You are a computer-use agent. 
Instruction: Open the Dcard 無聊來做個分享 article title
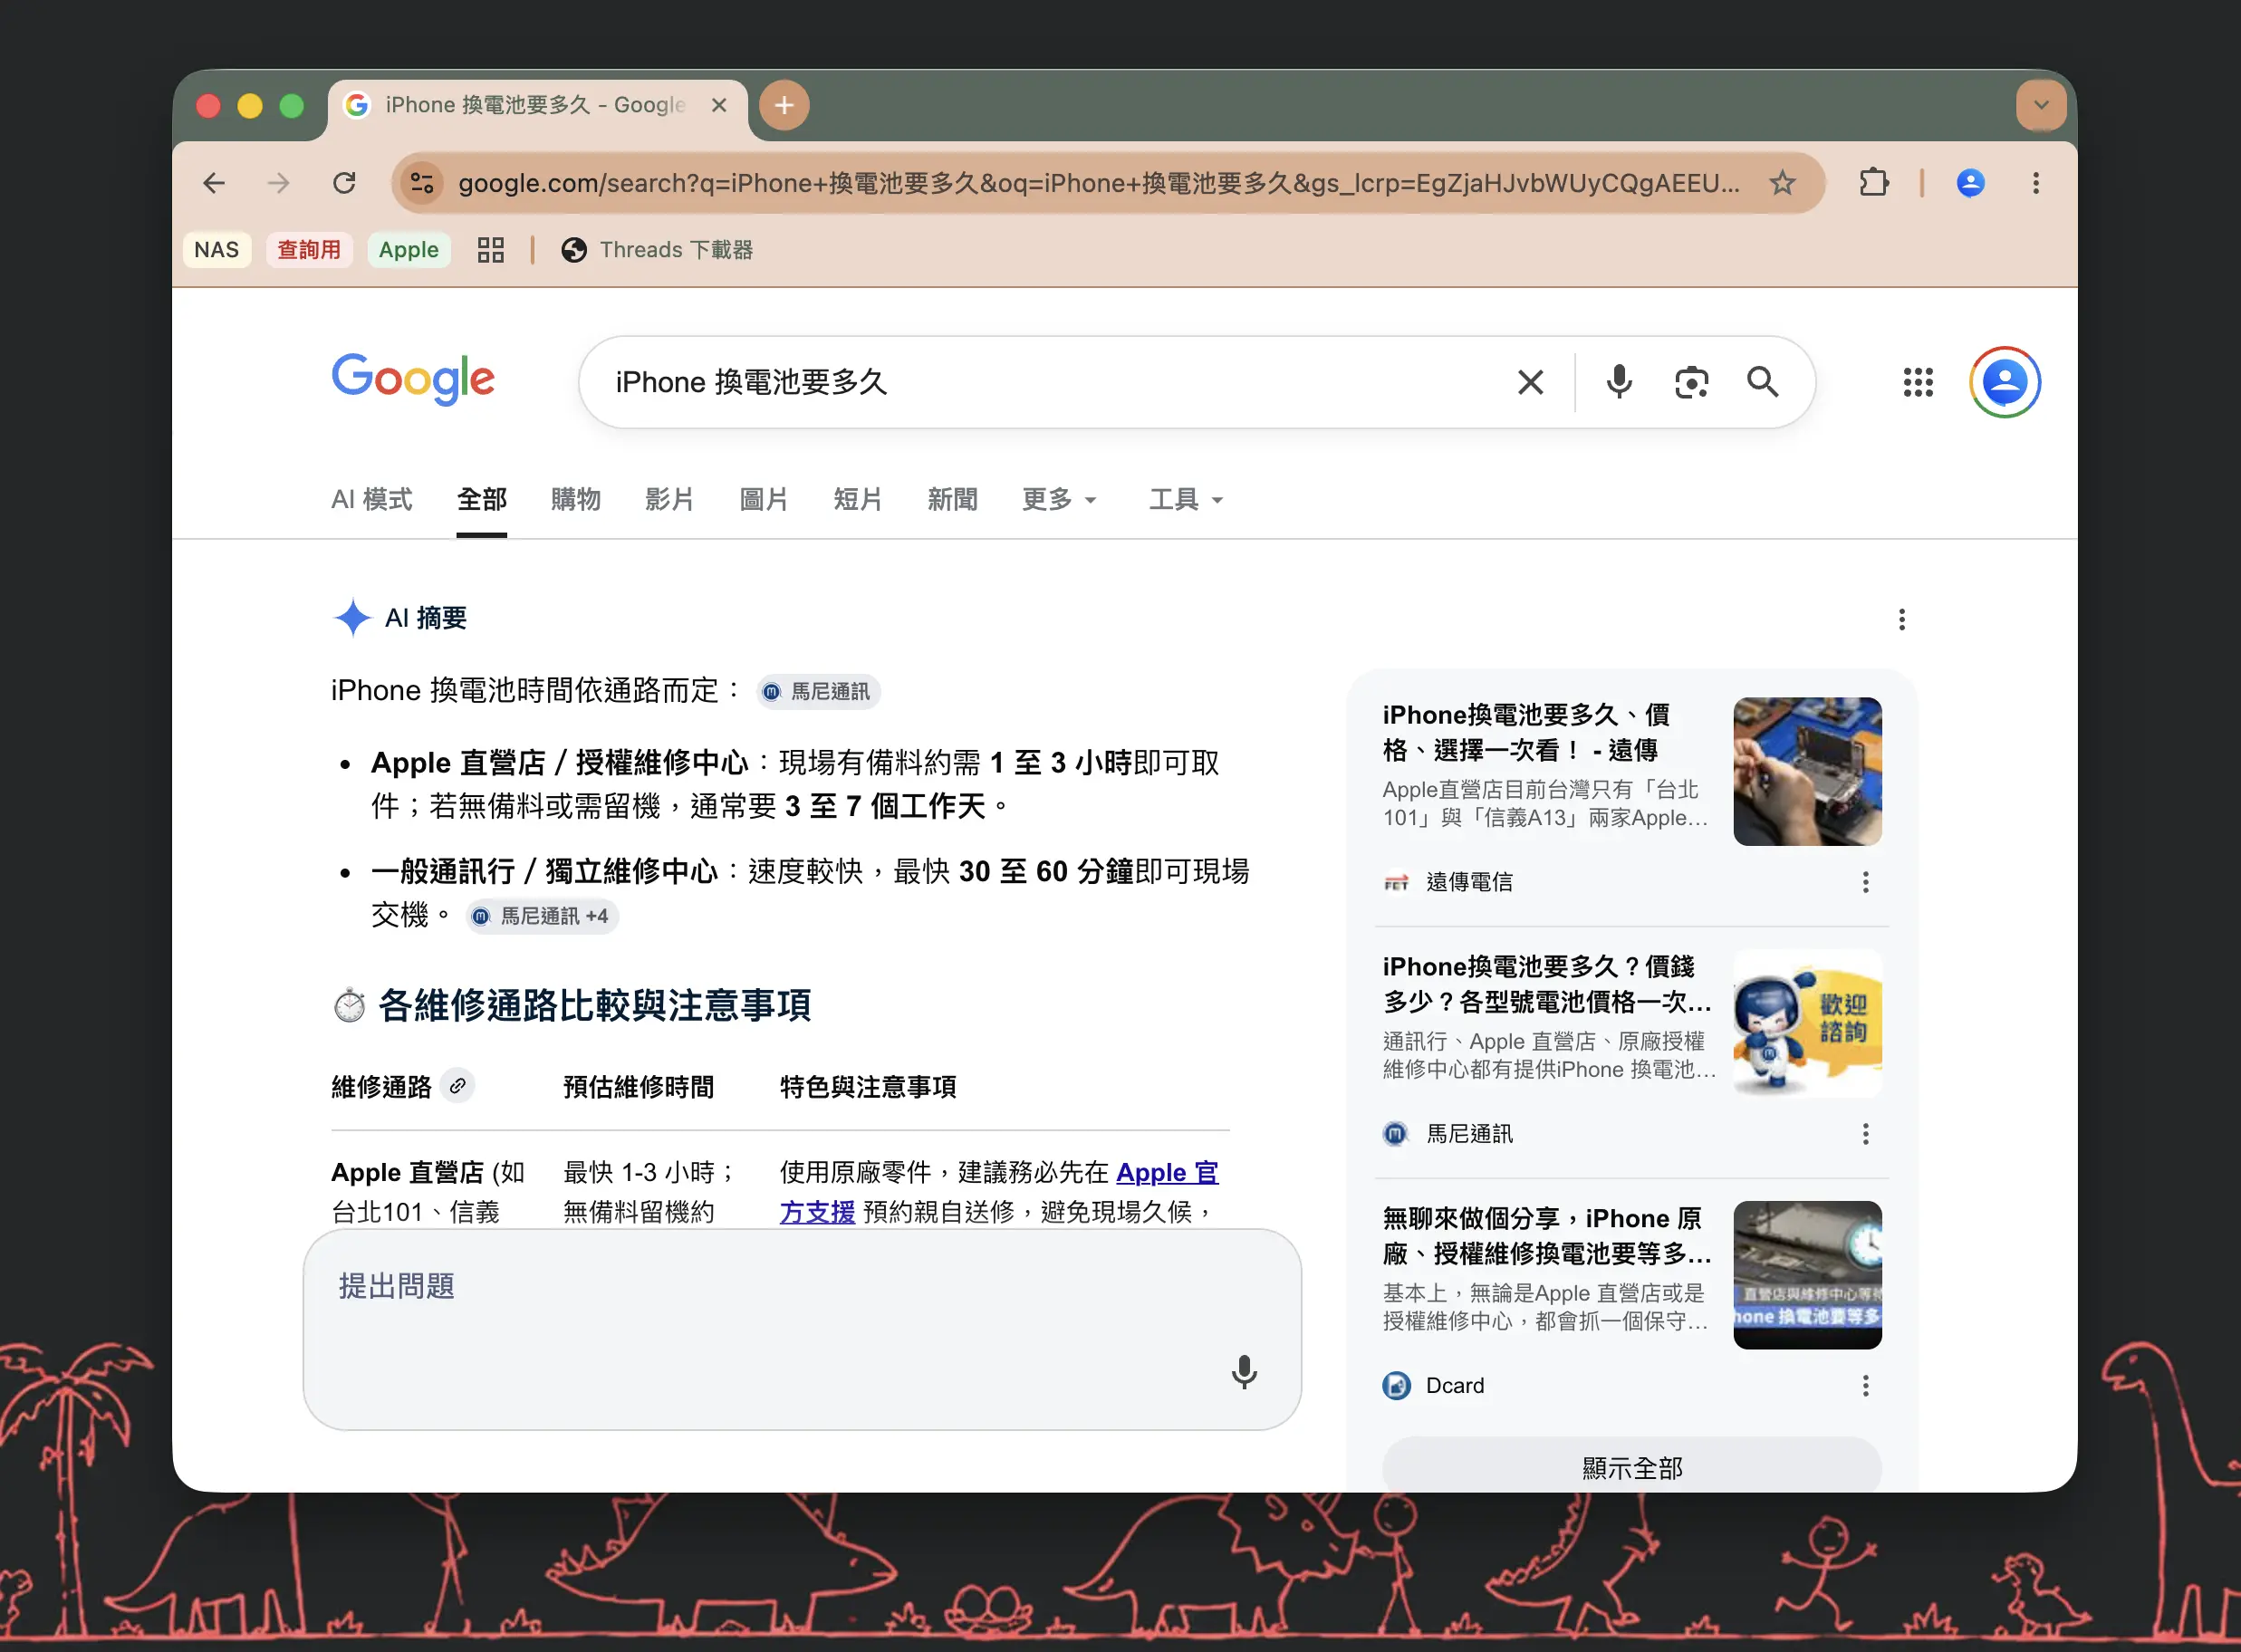[1547, 1236]
